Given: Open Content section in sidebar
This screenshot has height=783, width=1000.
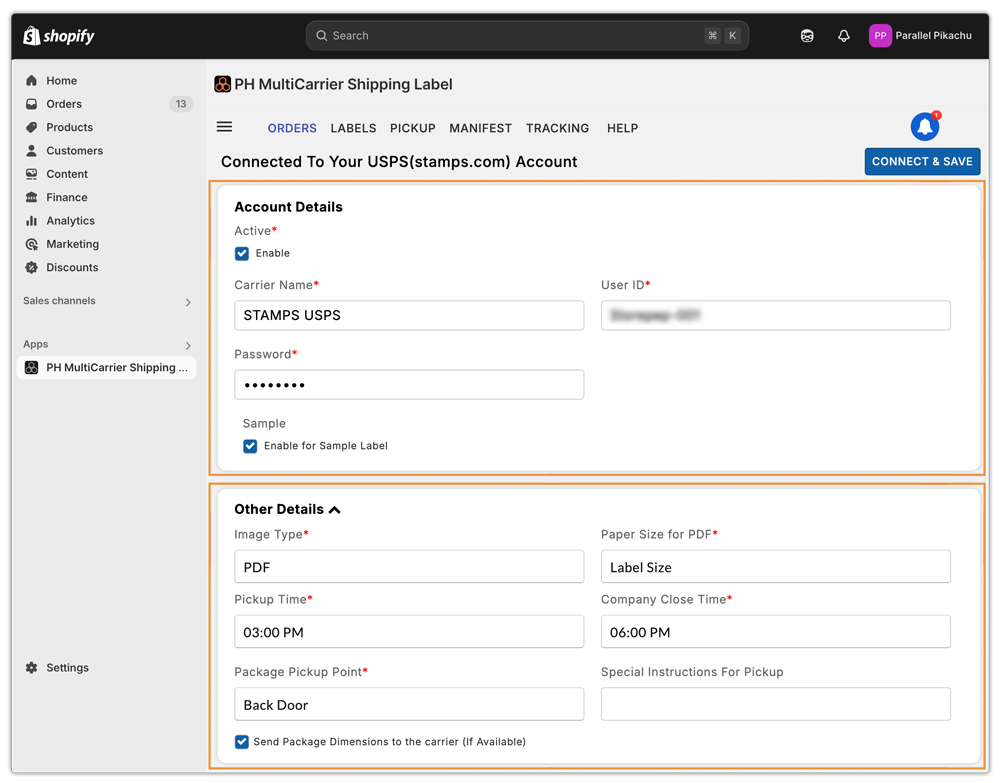Looking at the screenshot, I should click(66, 174).
